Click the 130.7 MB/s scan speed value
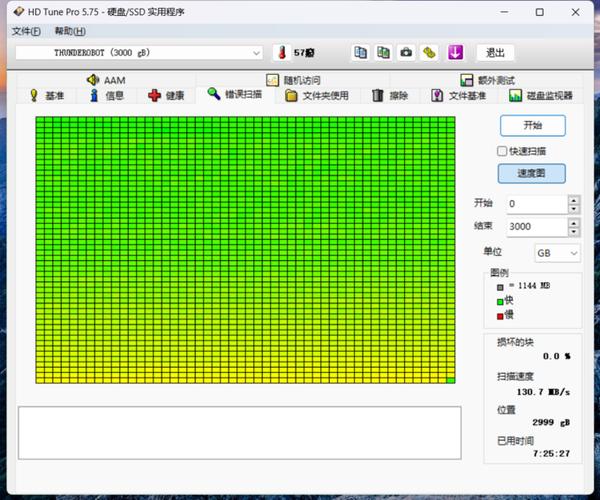The width and height of the screenshot is (600, 500). [x=543, y=392]
